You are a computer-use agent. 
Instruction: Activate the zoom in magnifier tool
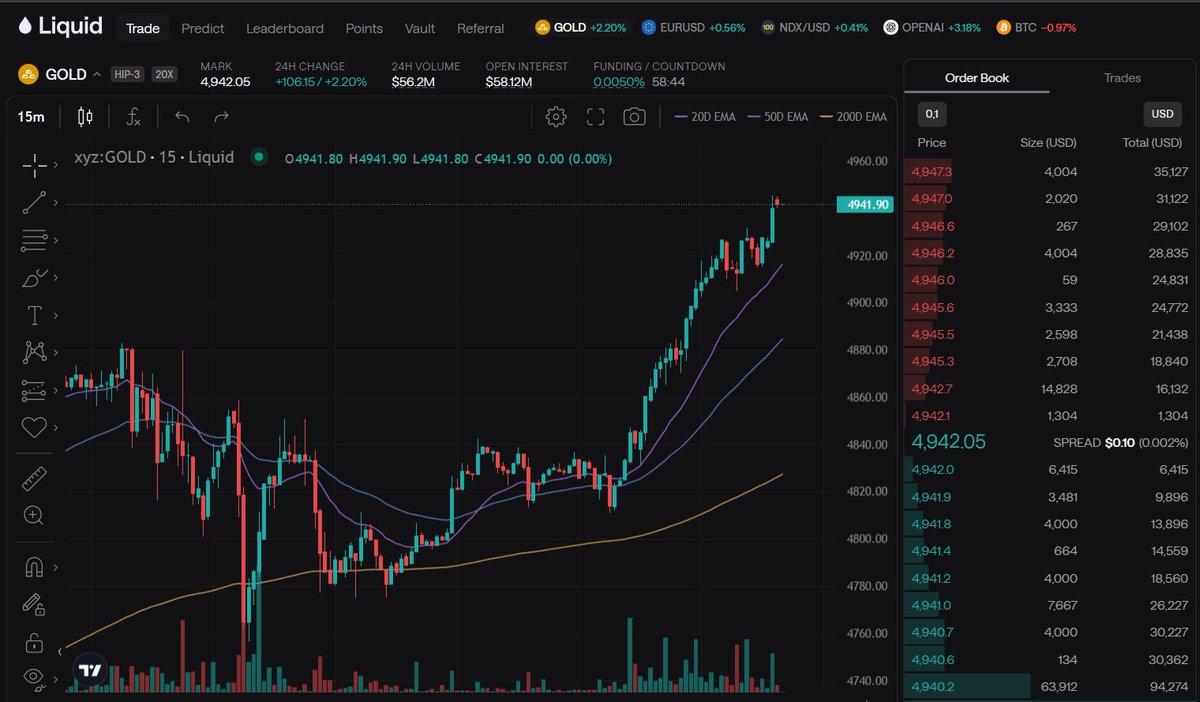click(x=34, y=516)
